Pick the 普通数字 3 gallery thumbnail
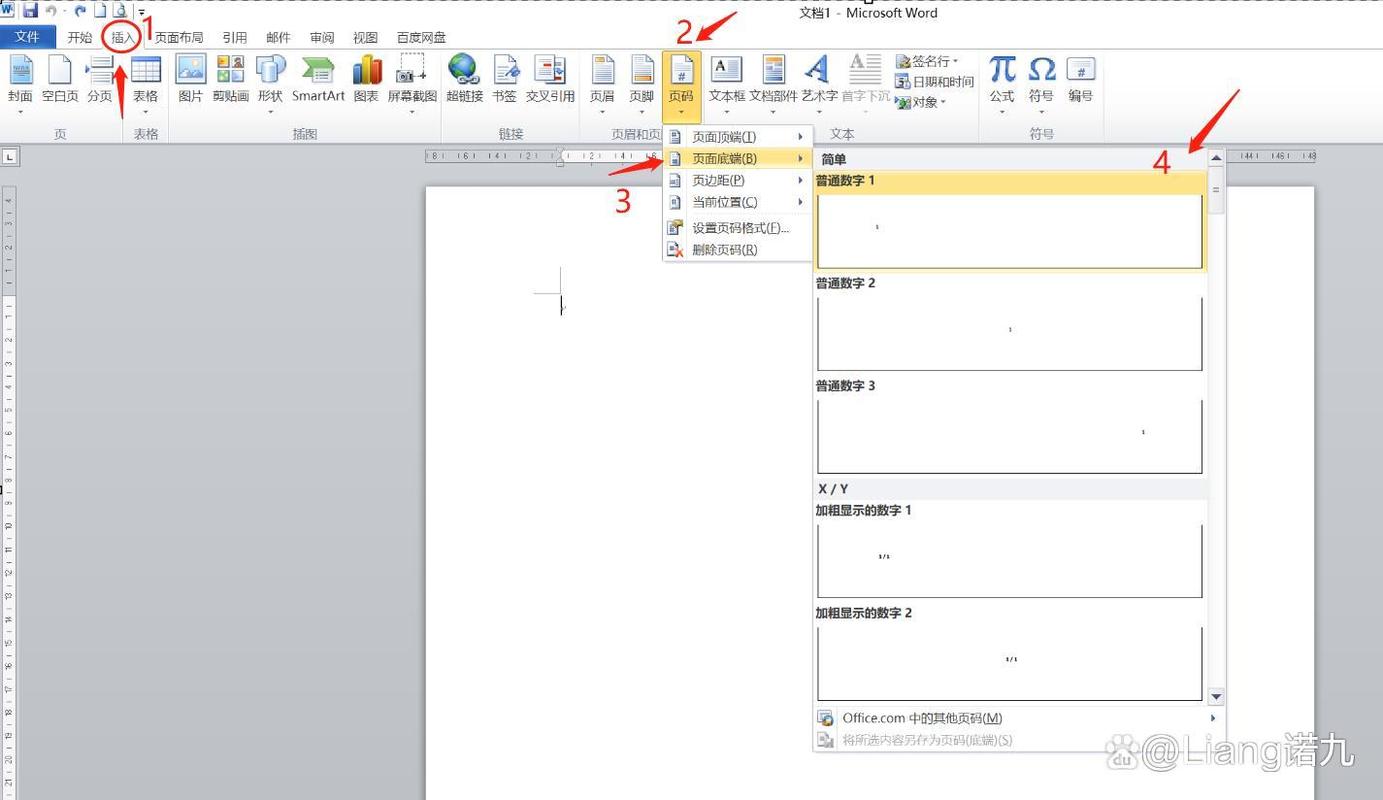Screen dimensions: 1383x800 pyautogui.click(x=1010, y=436)
